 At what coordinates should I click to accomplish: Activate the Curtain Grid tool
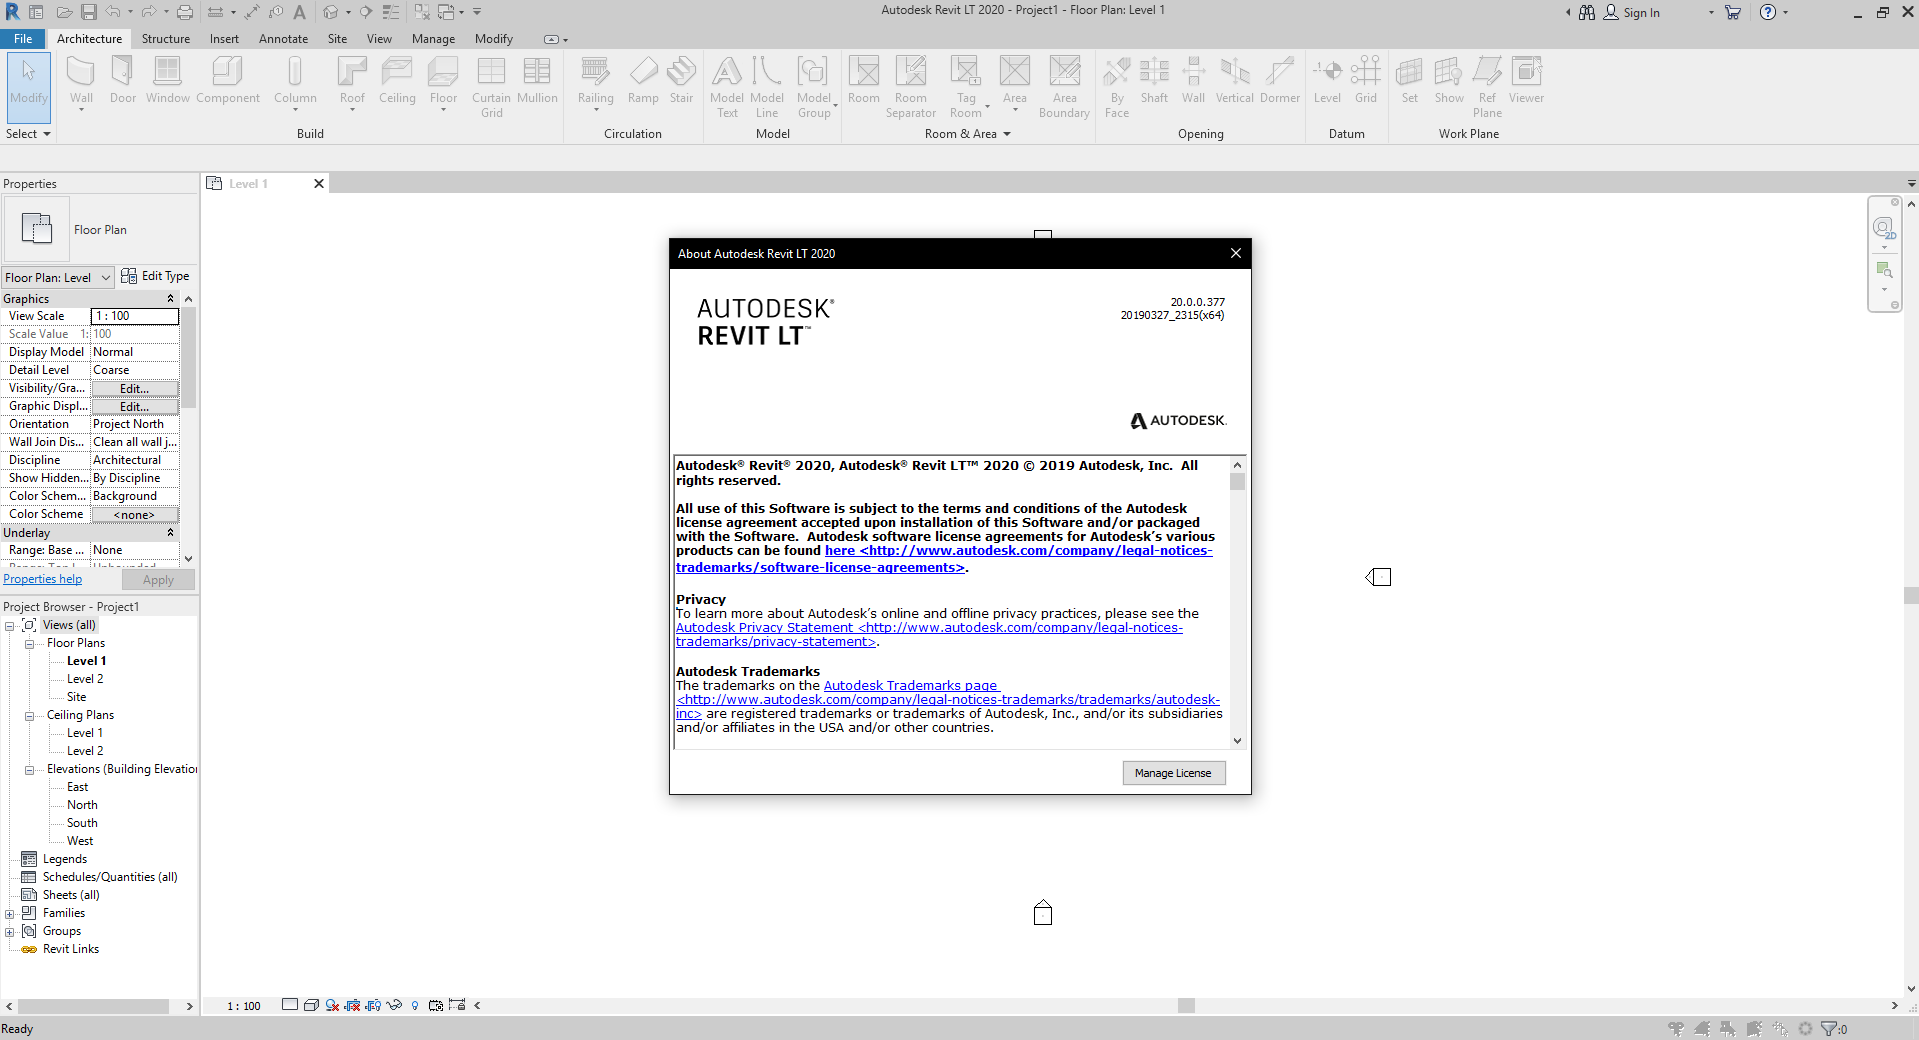pyautogui.click(x=491, y=87)
